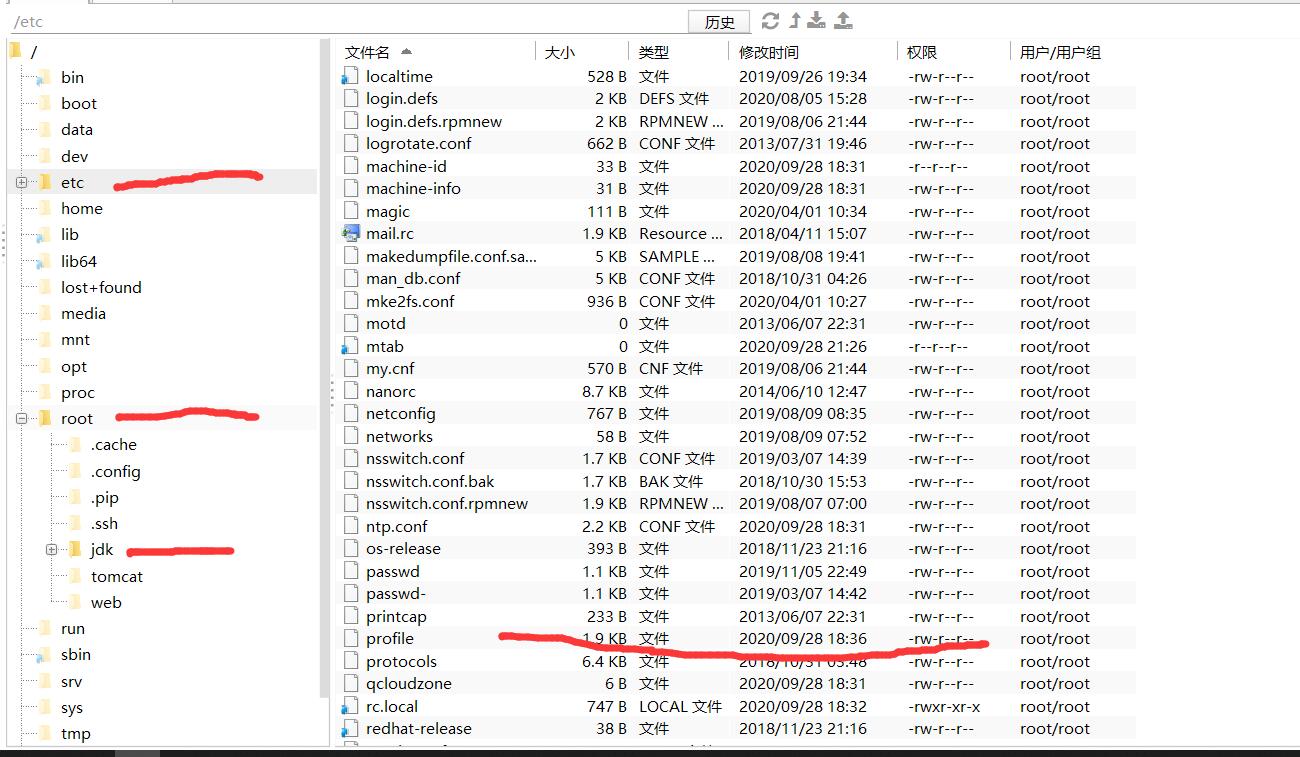Sort by 大小 column header
1300x757 pixels.
coord(560,52)
